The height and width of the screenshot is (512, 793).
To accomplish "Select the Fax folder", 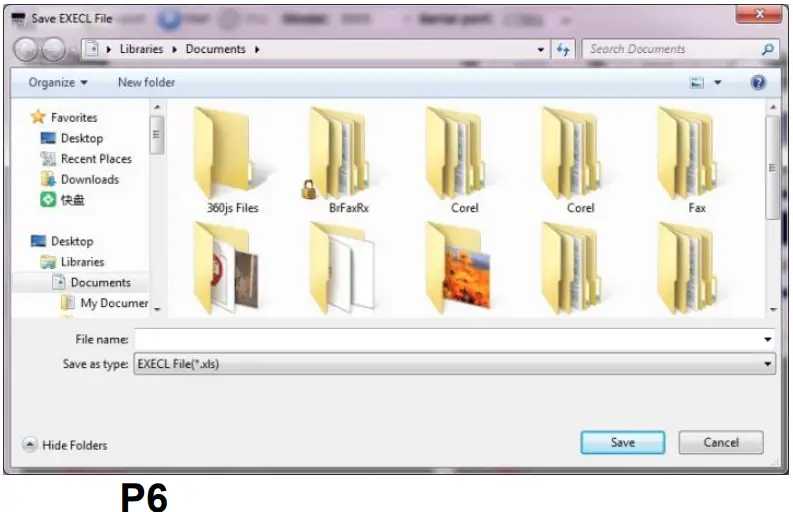I will pyautogui.click(x=696, y=160).
